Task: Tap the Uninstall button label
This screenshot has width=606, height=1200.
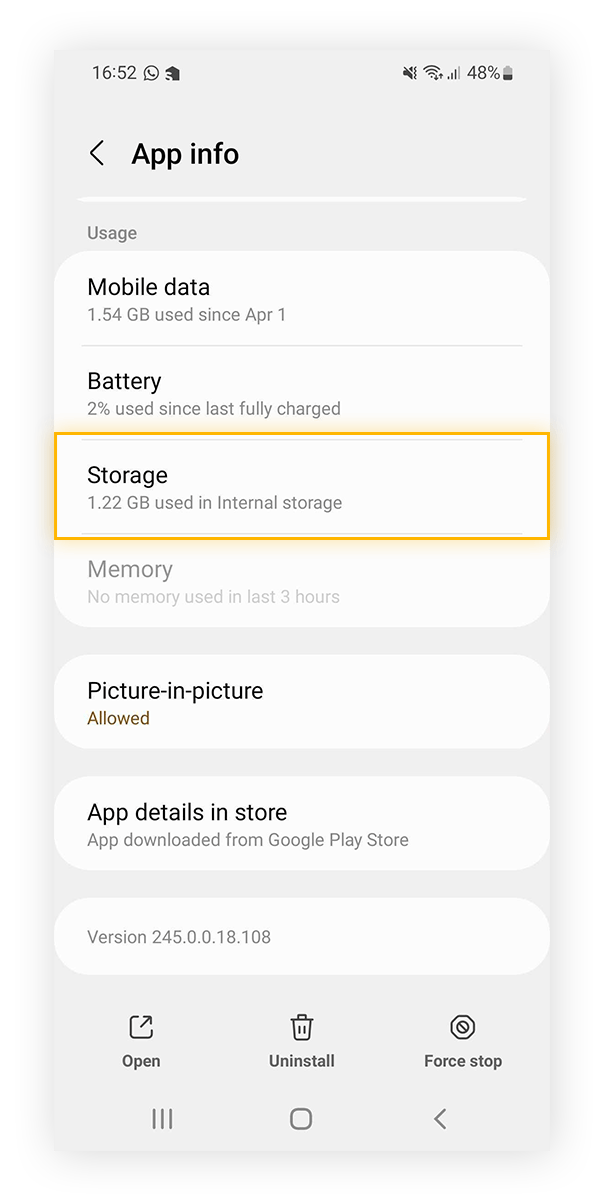Action: point(301,1061)
